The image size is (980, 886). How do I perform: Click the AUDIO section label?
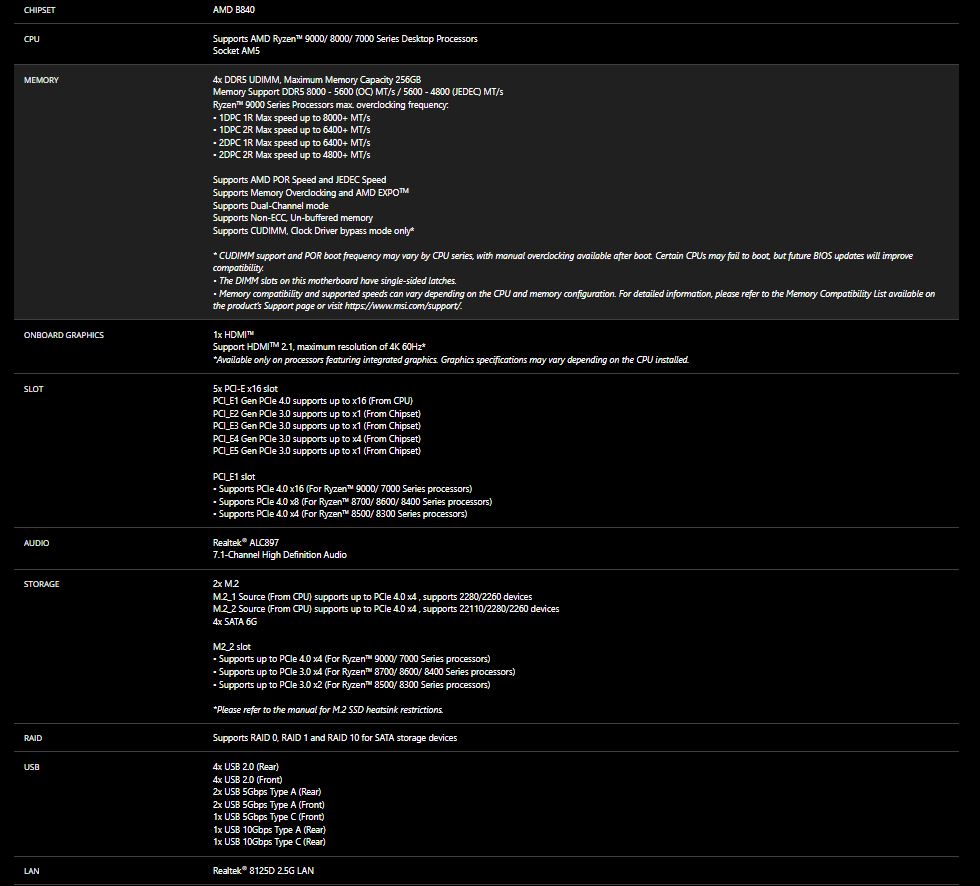(36, 543)
